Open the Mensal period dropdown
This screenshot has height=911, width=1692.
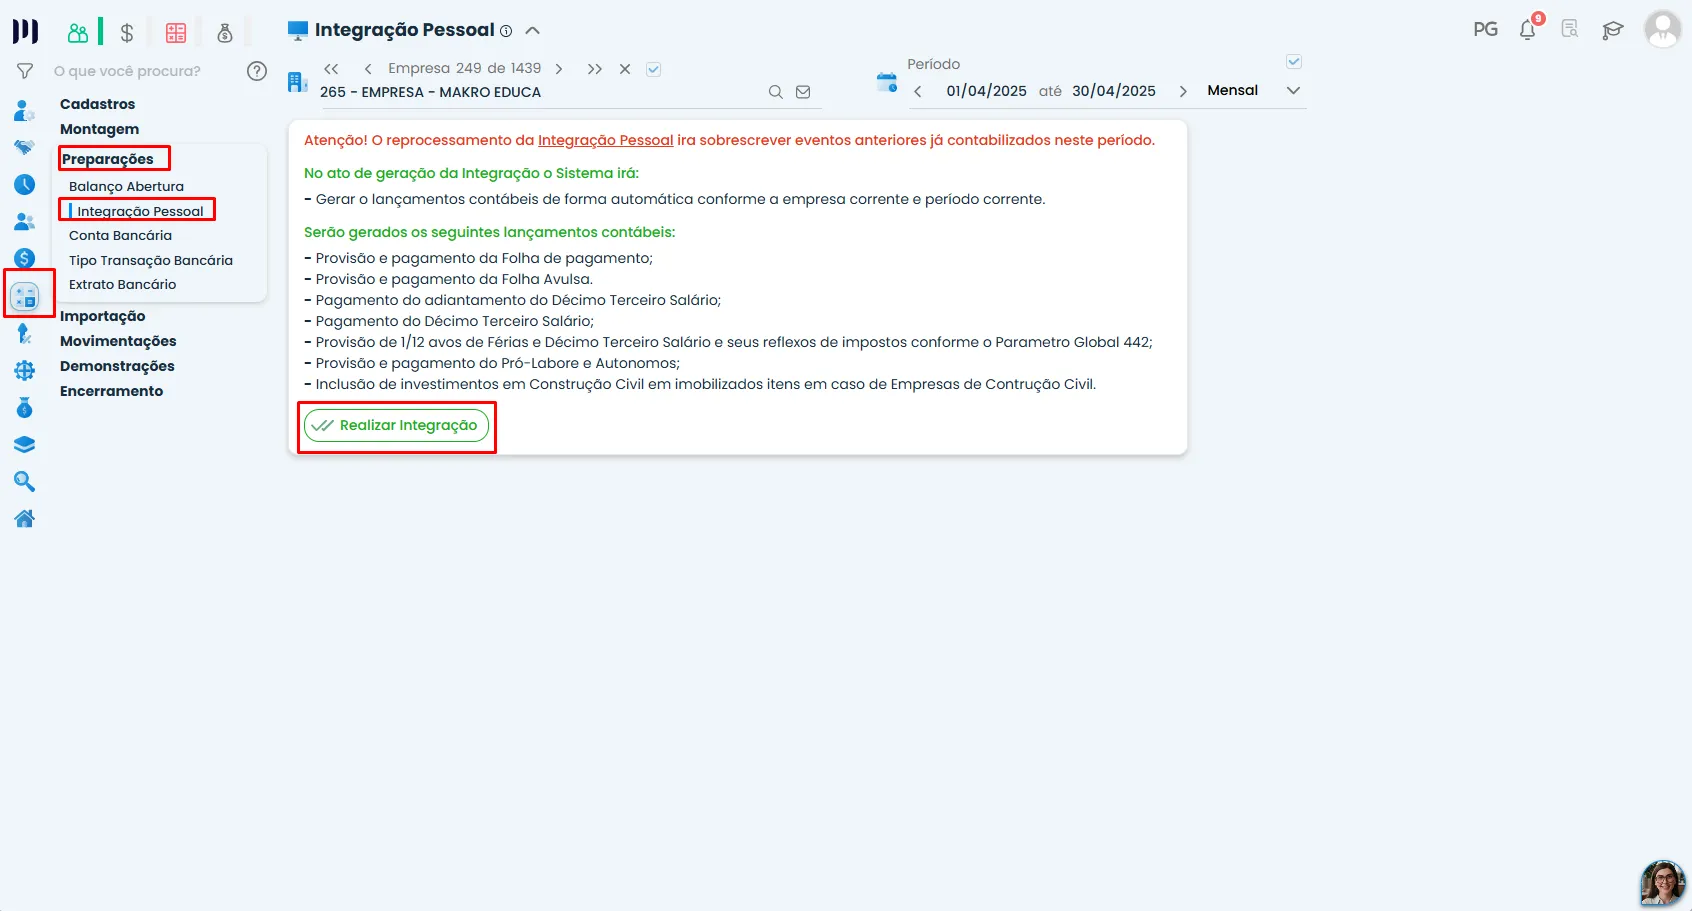[x=1254, y=90]
